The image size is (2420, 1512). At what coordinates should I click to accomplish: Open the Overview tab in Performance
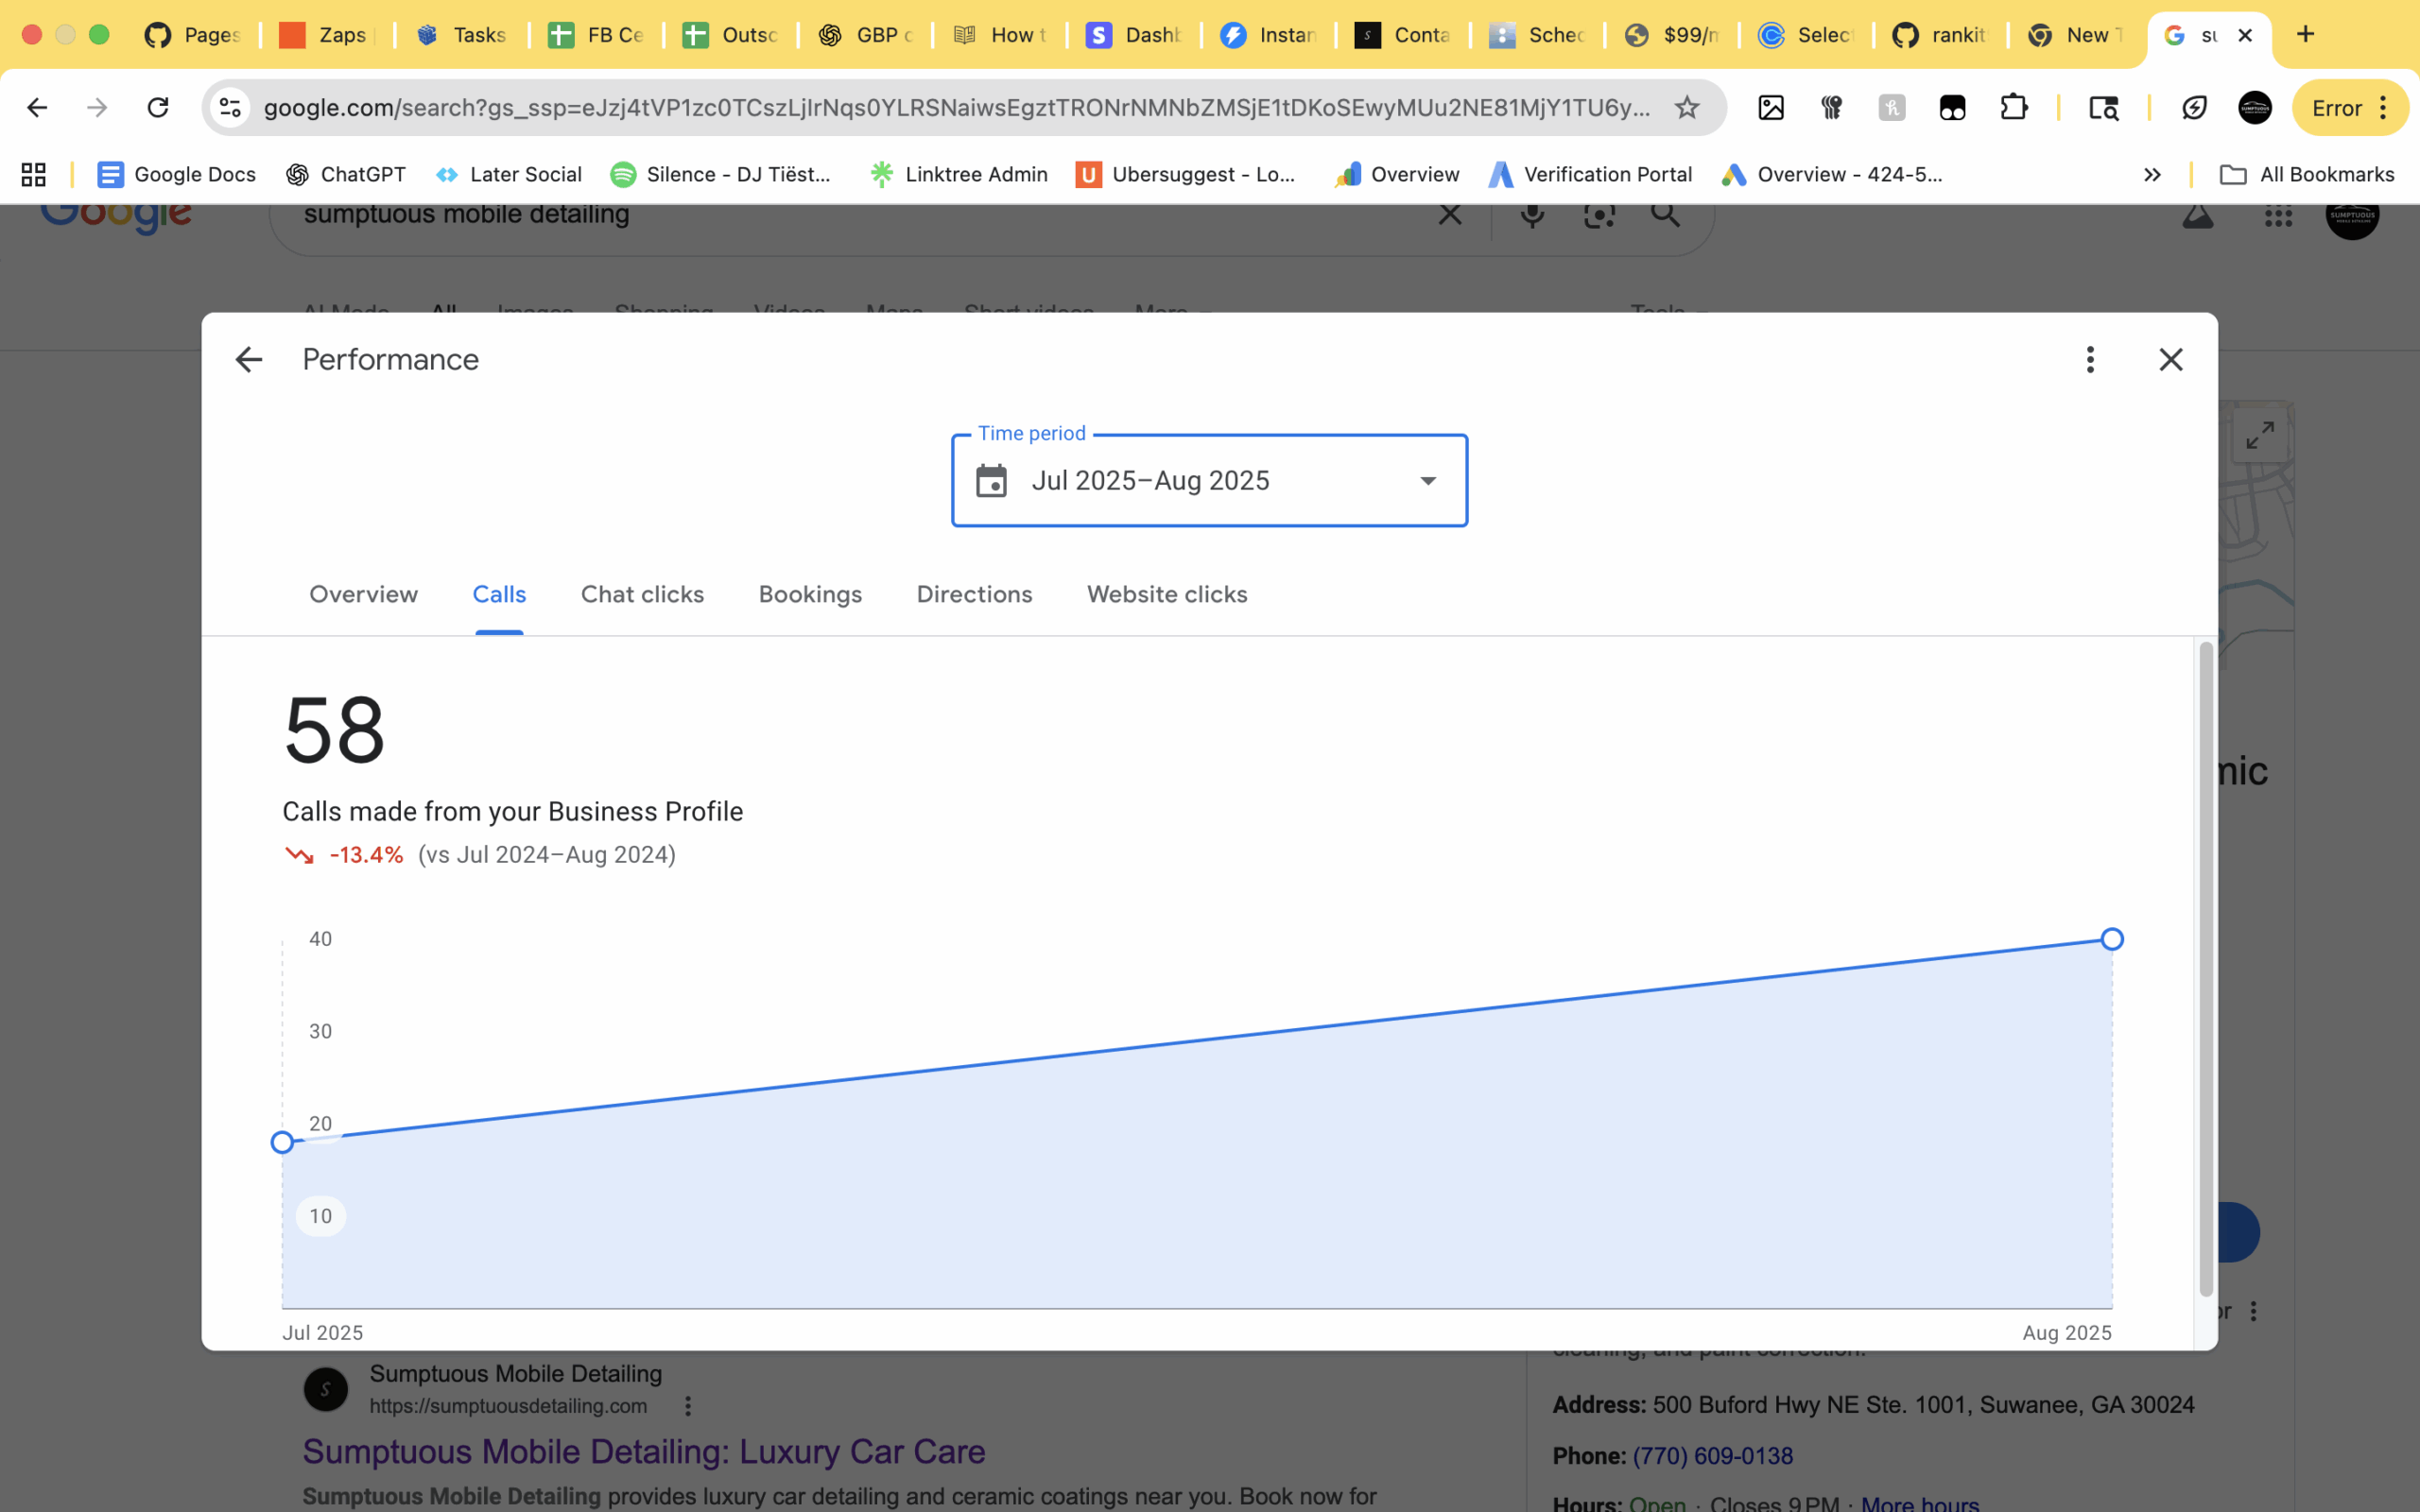363,594
